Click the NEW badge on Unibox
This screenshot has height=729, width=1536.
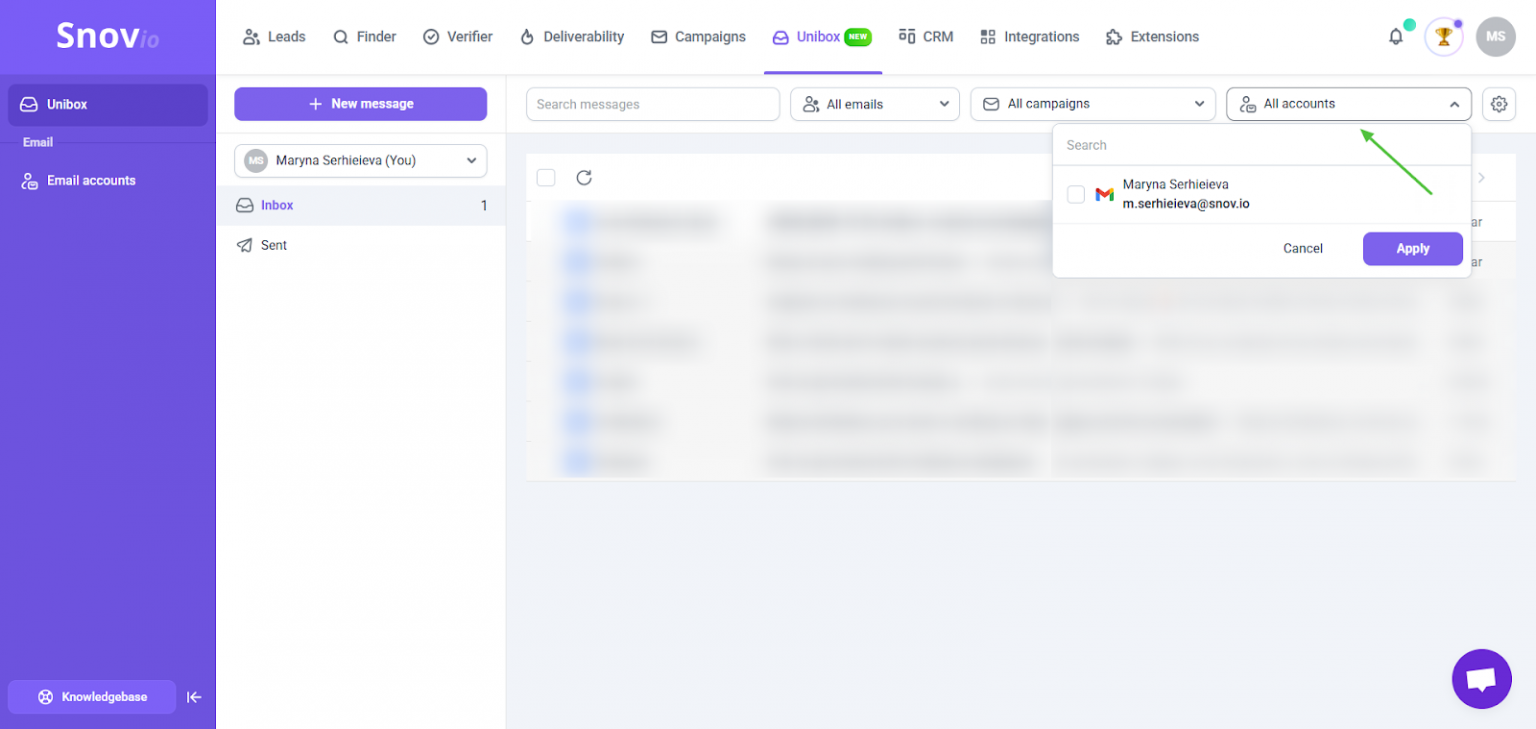pyautogui.click(x=858, y=37)
